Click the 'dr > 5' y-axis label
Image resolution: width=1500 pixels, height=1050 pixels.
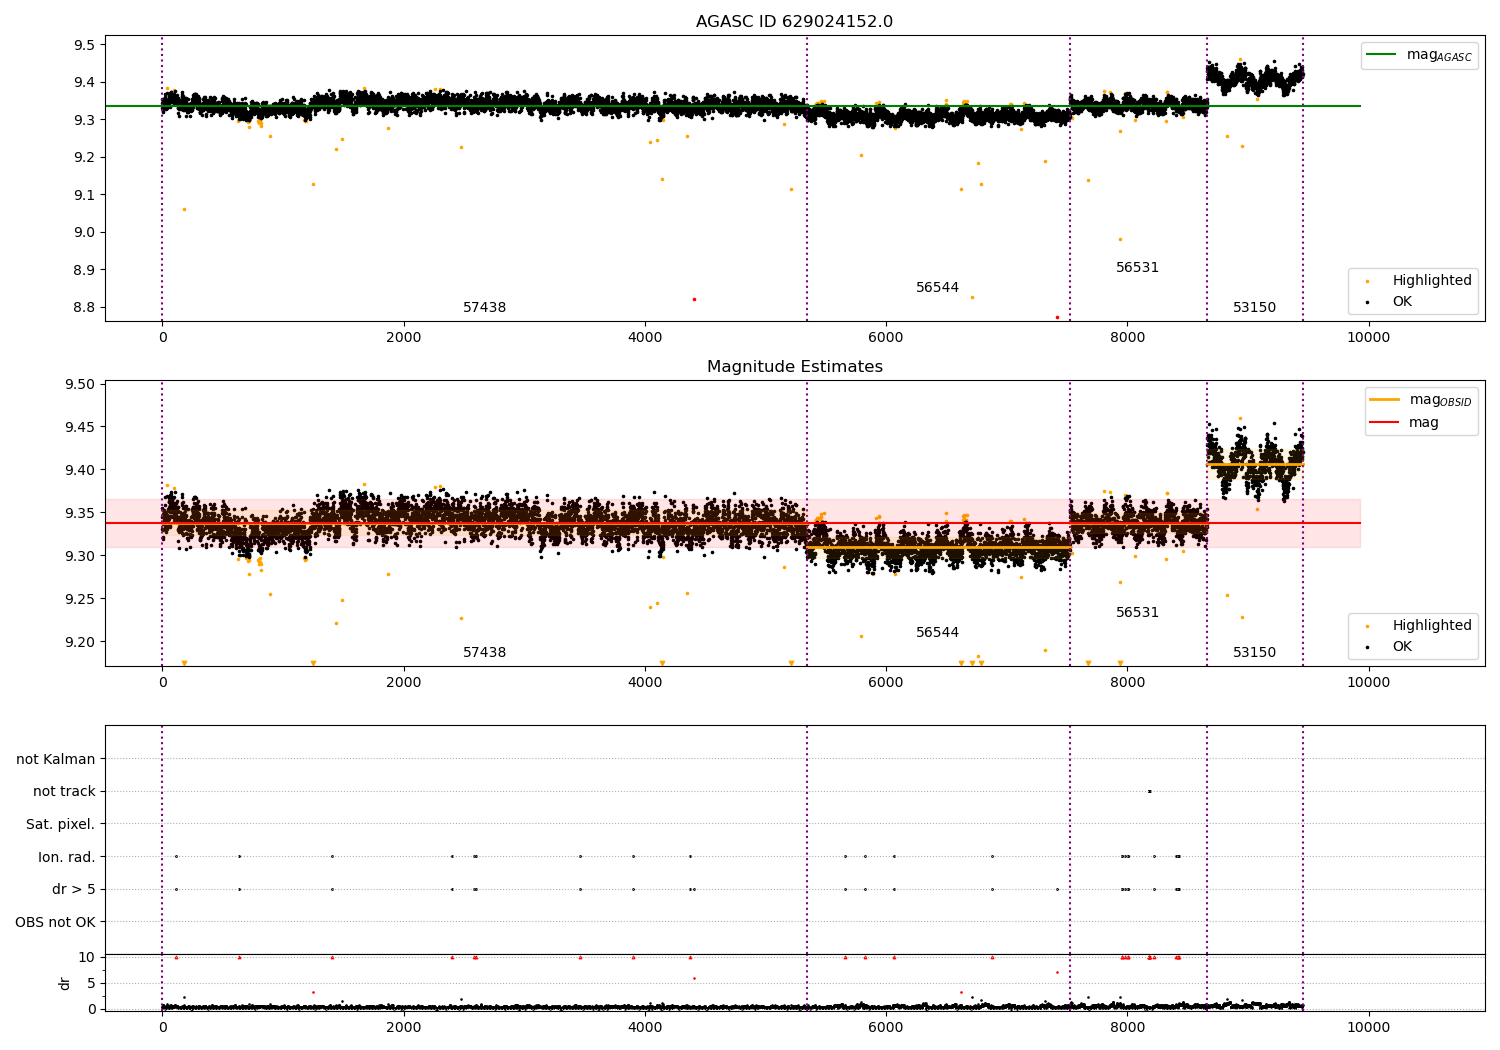pyautogui.click(x=74, y=889)
